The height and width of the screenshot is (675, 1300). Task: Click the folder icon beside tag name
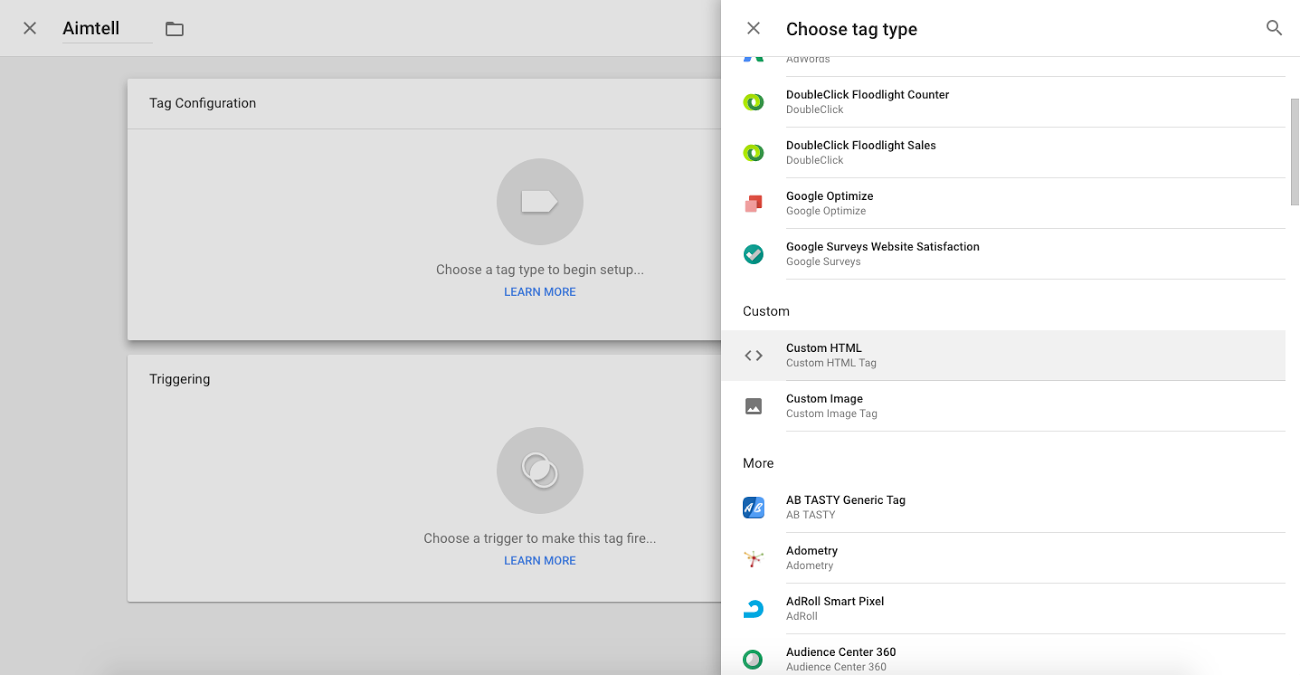point(175,29)
